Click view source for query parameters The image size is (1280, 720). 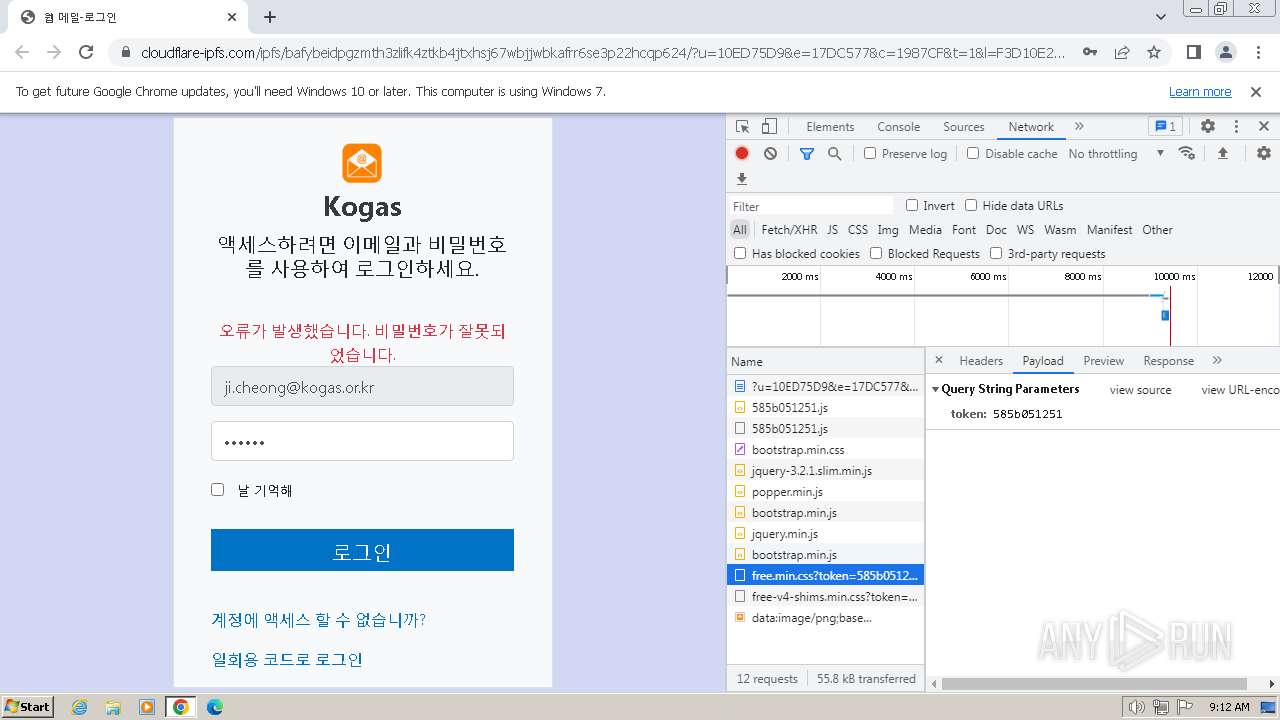pos(1140,390)
